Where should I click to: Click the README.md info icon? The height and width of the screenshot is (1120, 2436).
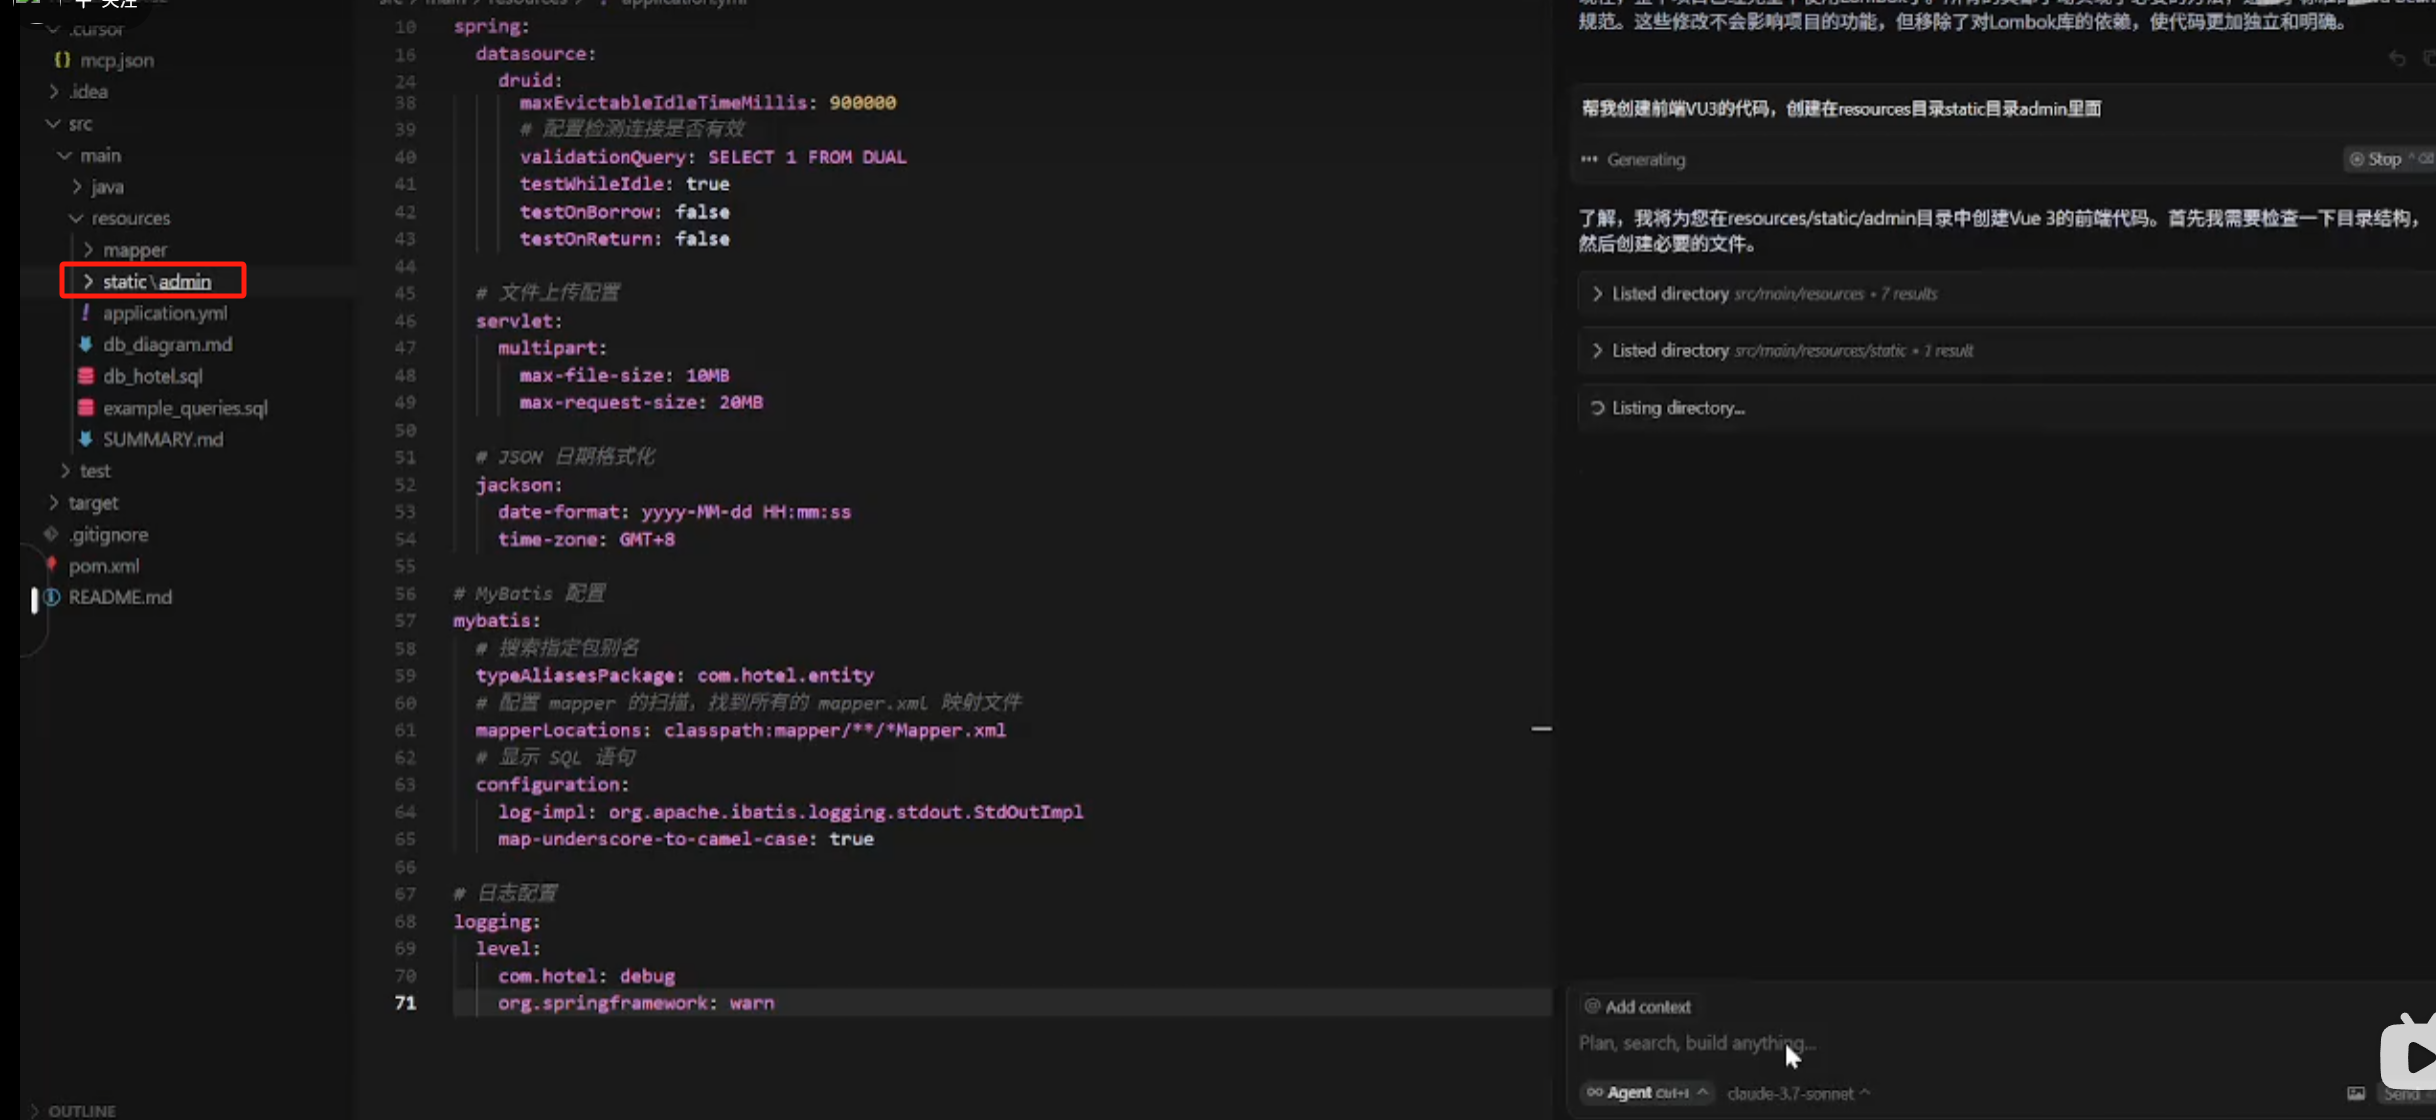click(x=52, y=597)
